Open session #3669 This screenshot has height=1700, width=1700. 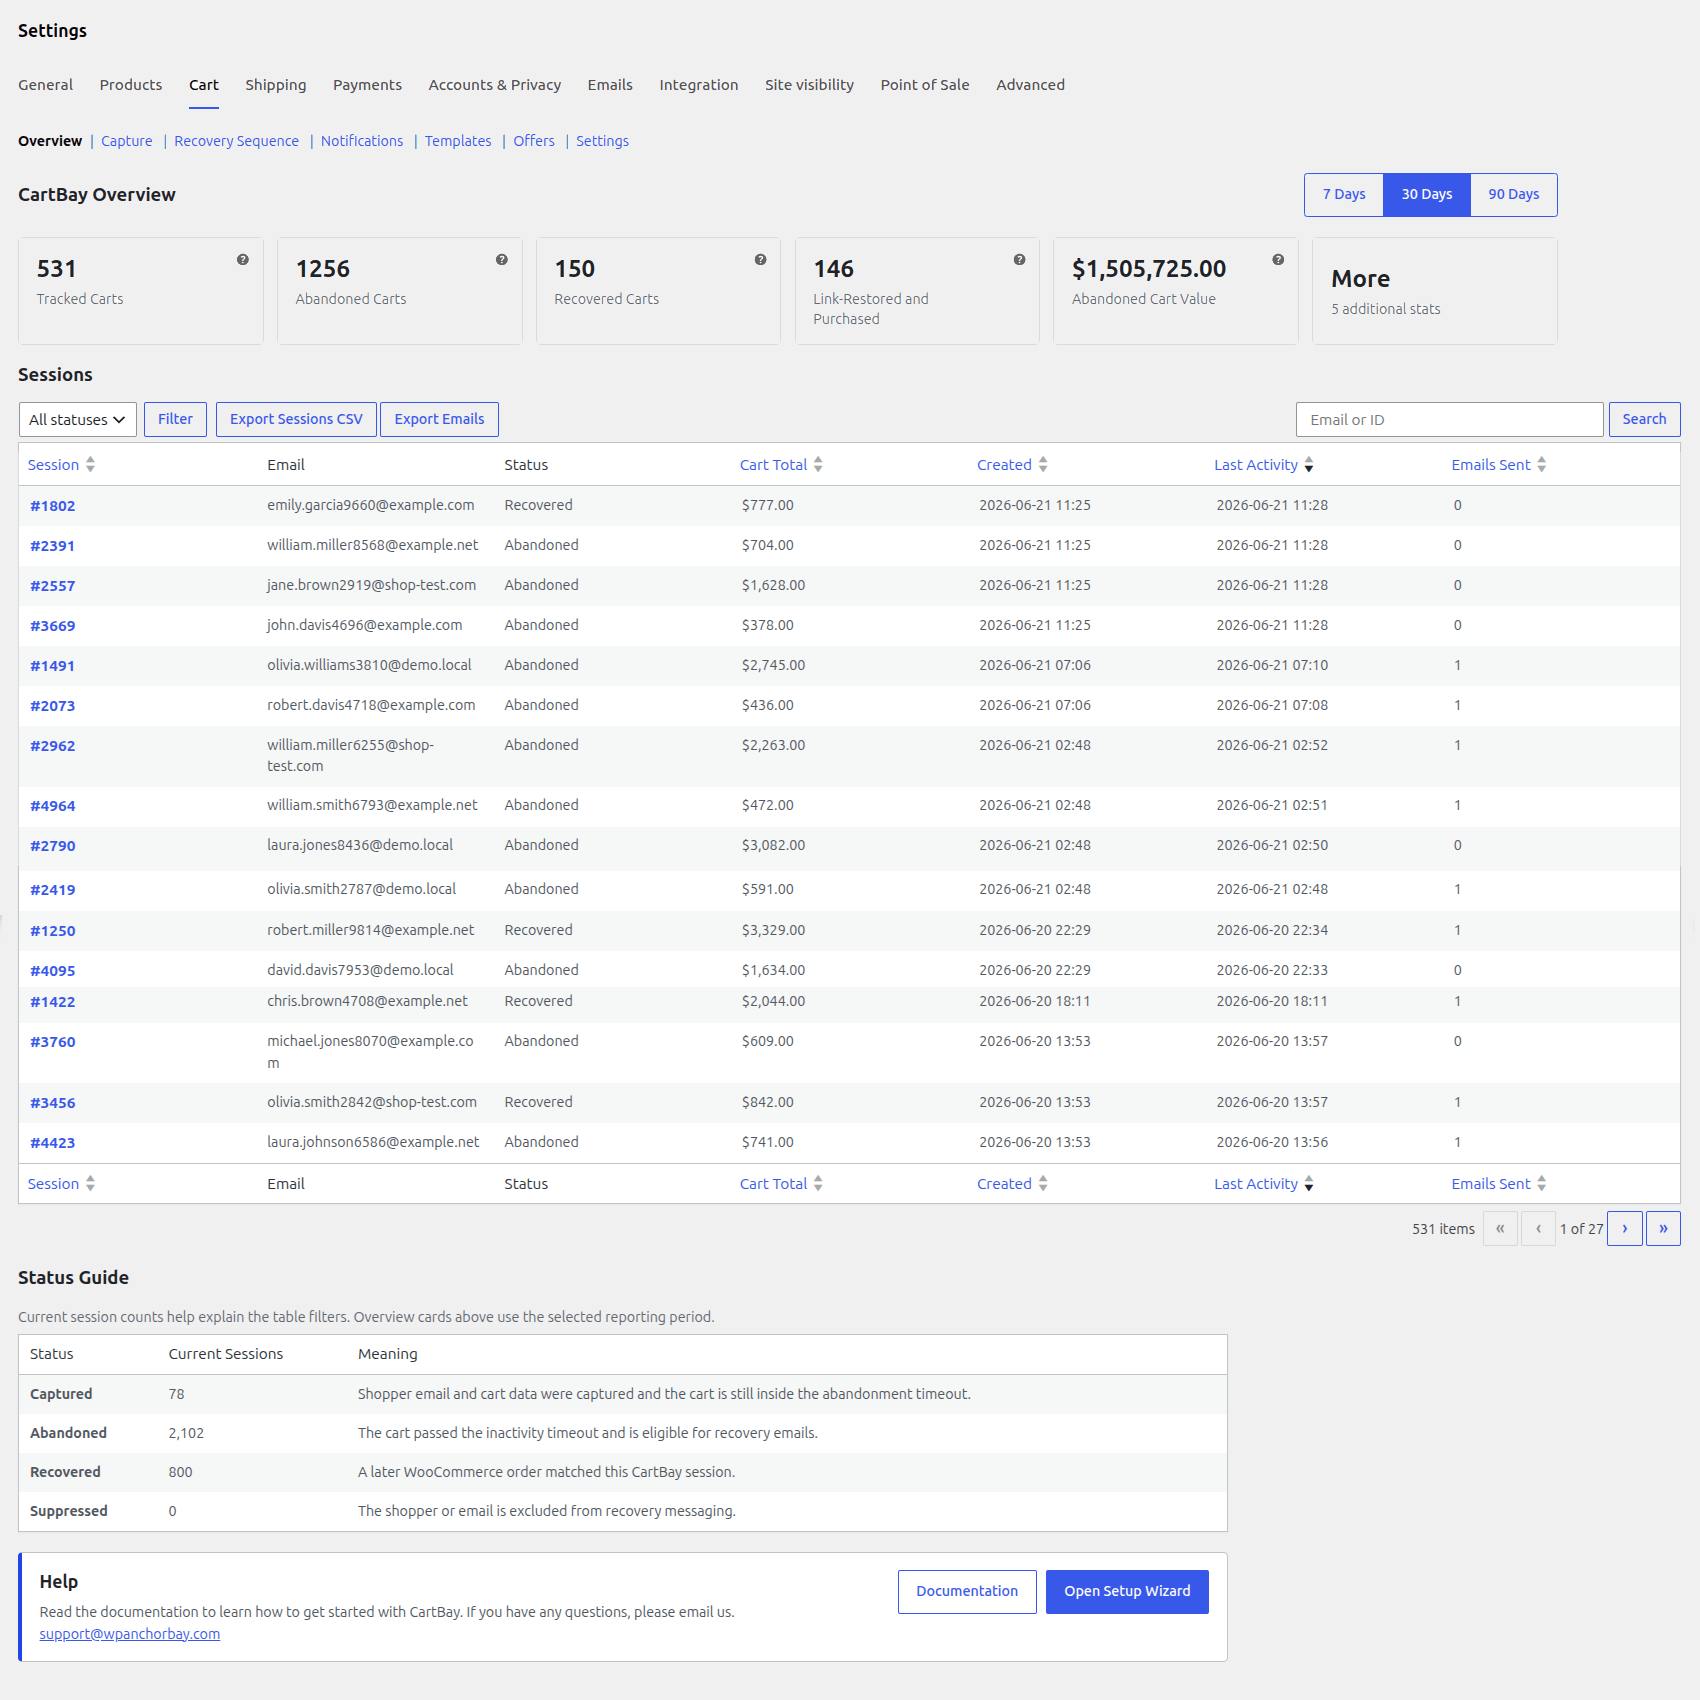(53, 626)
